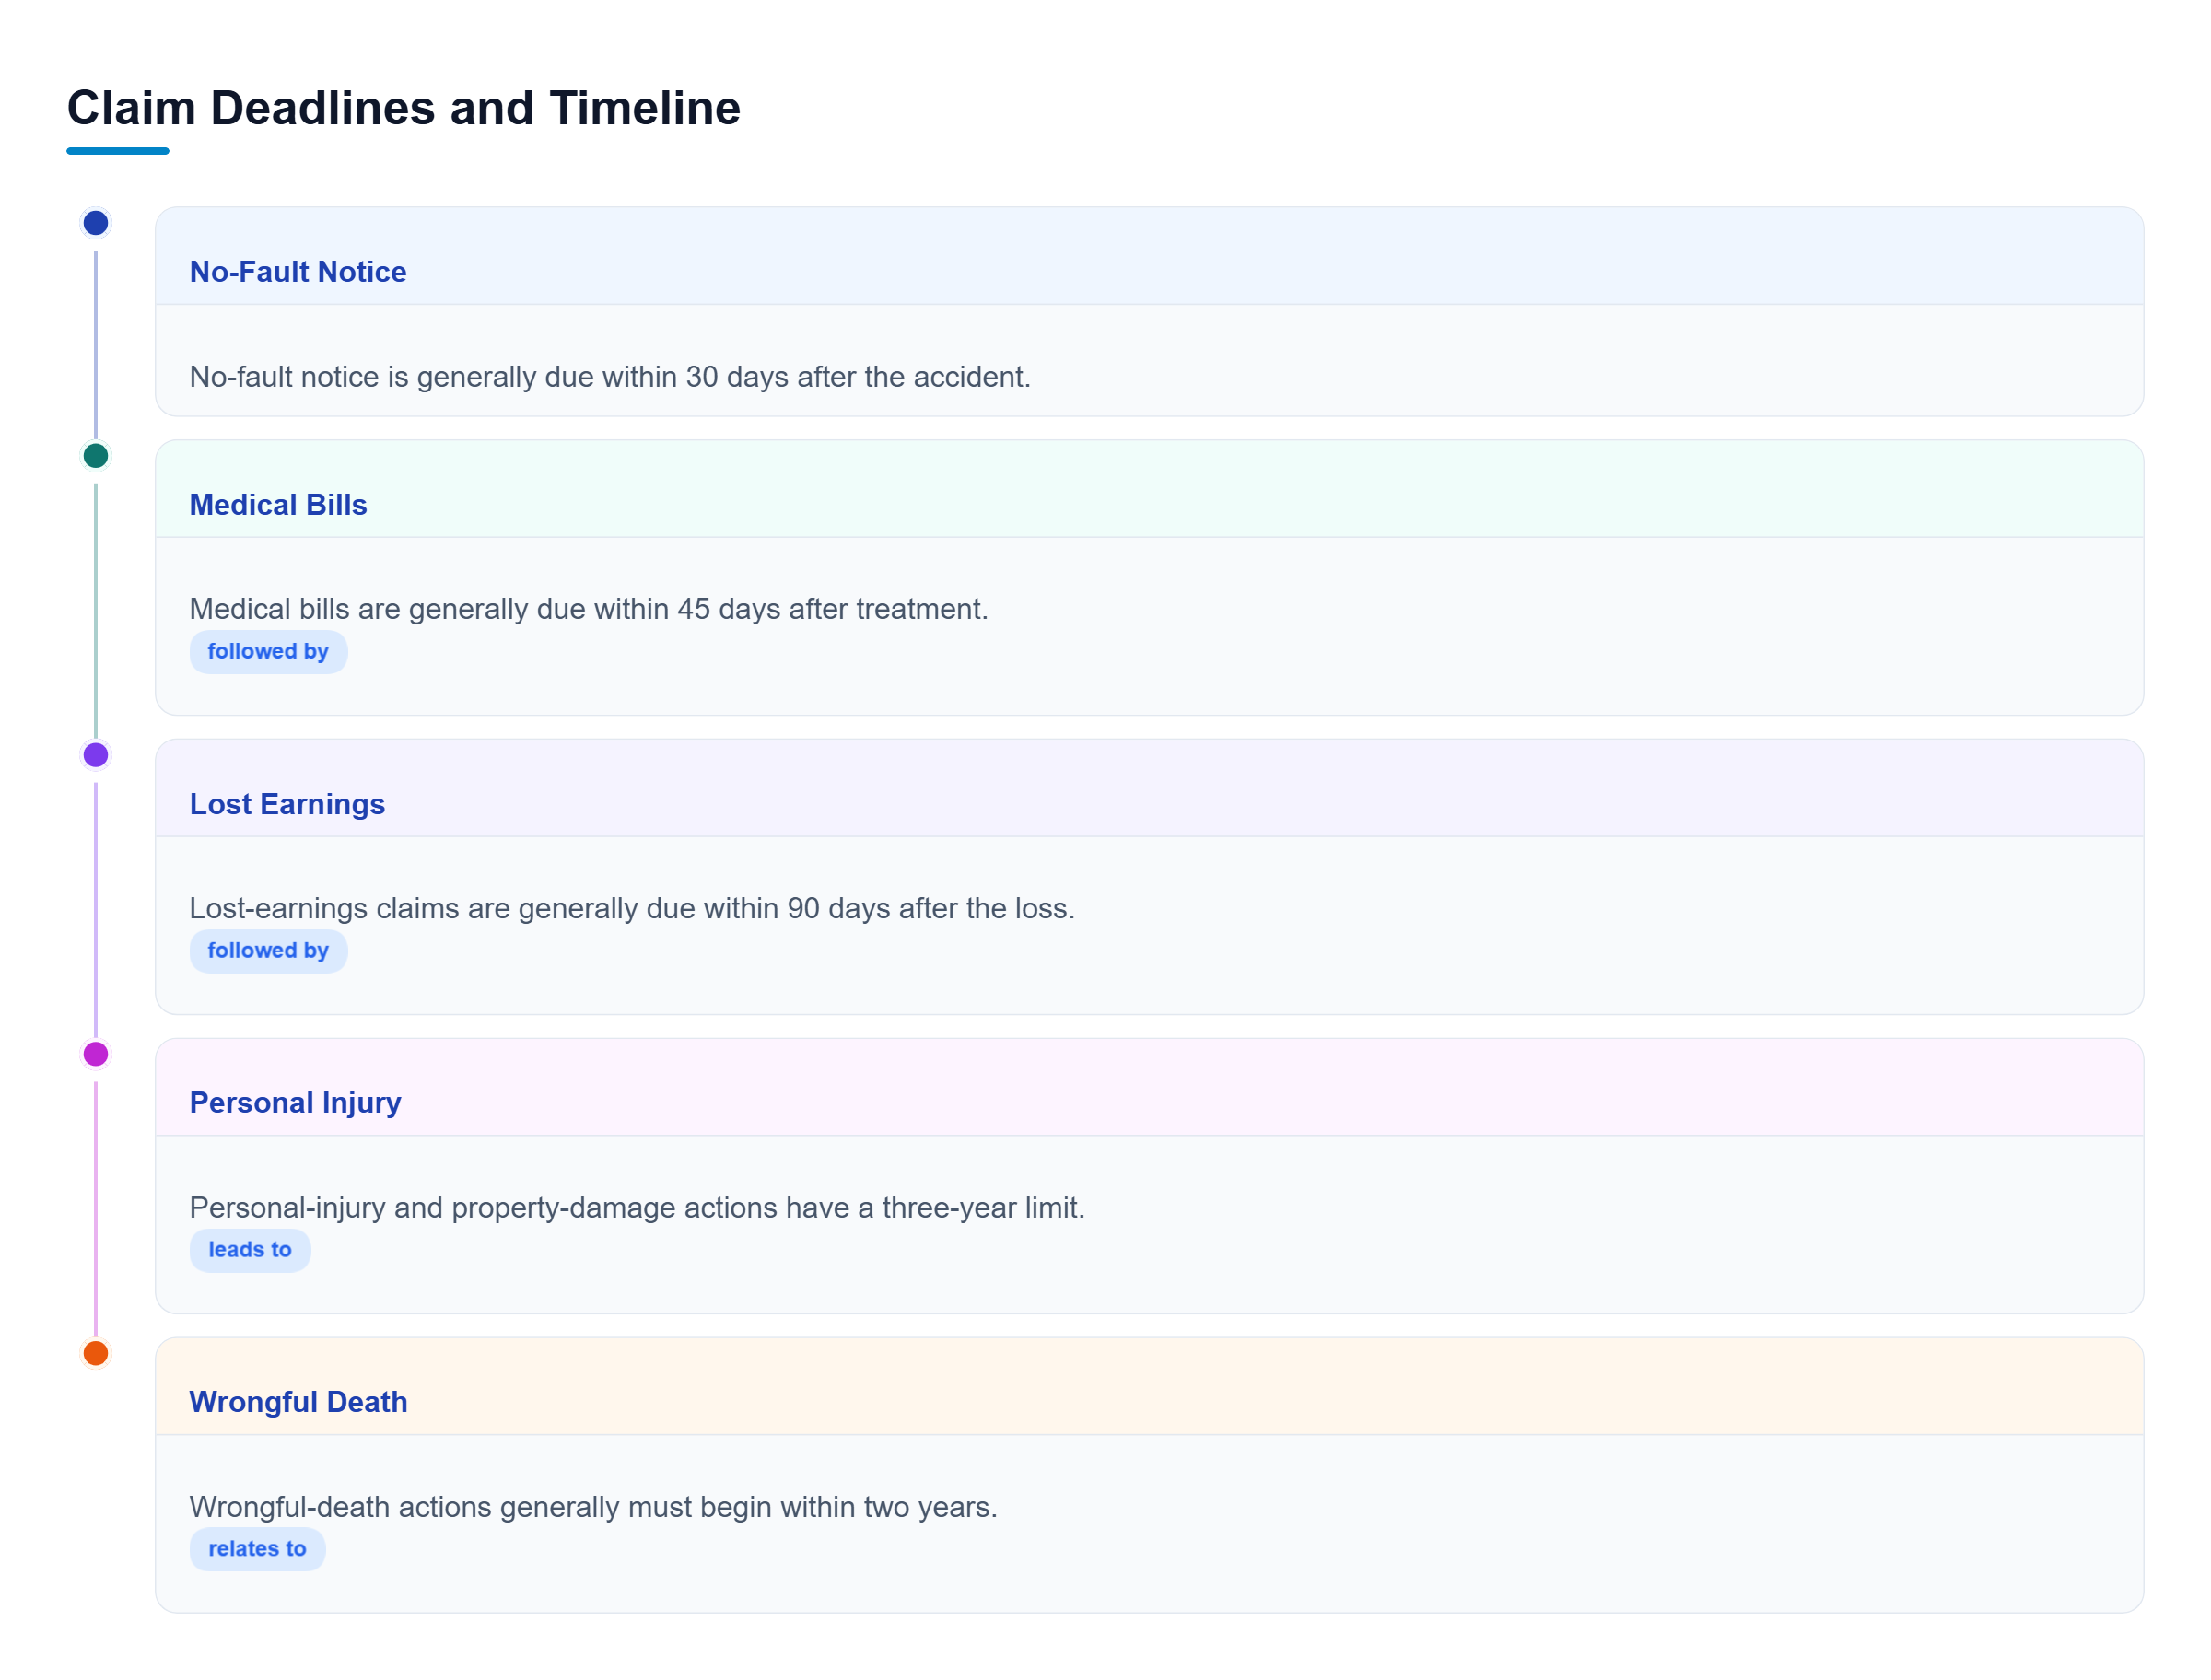
Task: Click the Claim Deadlines and Timeline title
Action: pyautogui.click(x=403, y=108)
